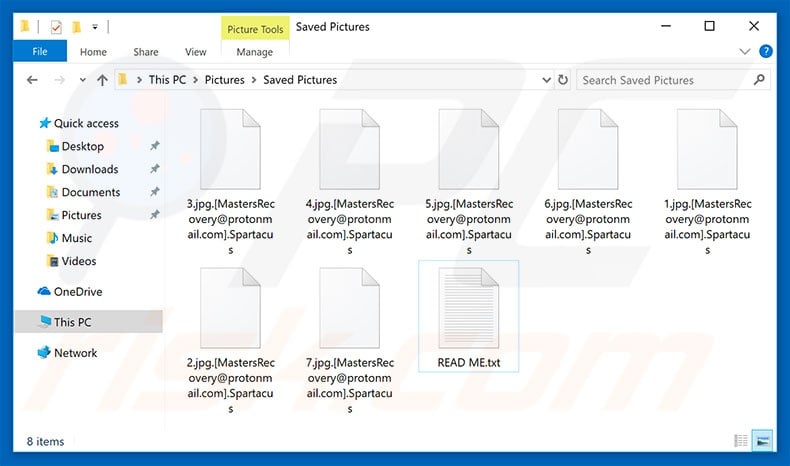Open Downloads in the navigation pane
Screen dimensions: 790x466
pyautogui.click(x=90, y=169)
